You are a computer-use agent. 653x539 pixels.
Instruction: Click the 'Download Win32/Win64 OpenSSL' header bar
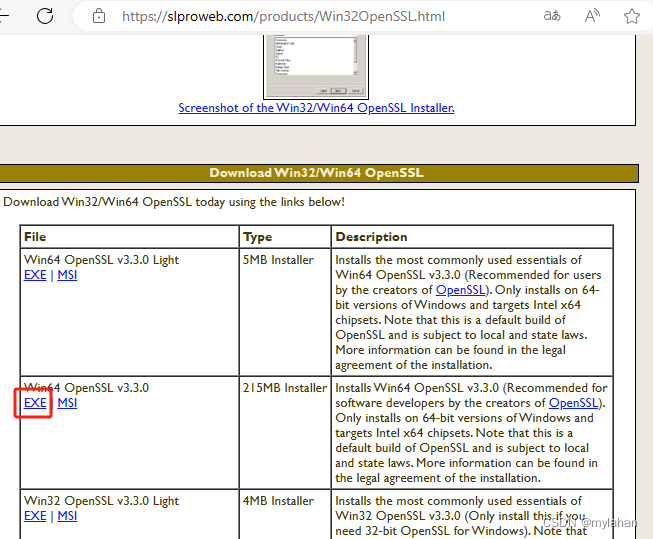point(317,173)
